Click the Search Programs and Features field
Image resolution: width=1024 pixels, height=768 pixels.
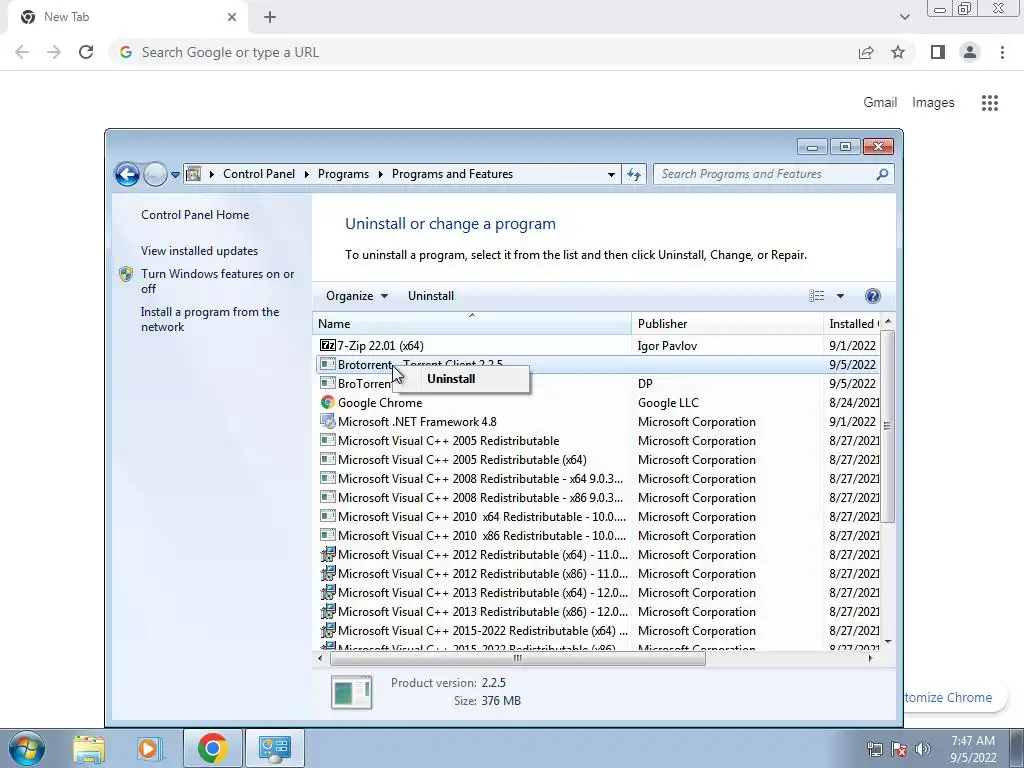[773, 174]
